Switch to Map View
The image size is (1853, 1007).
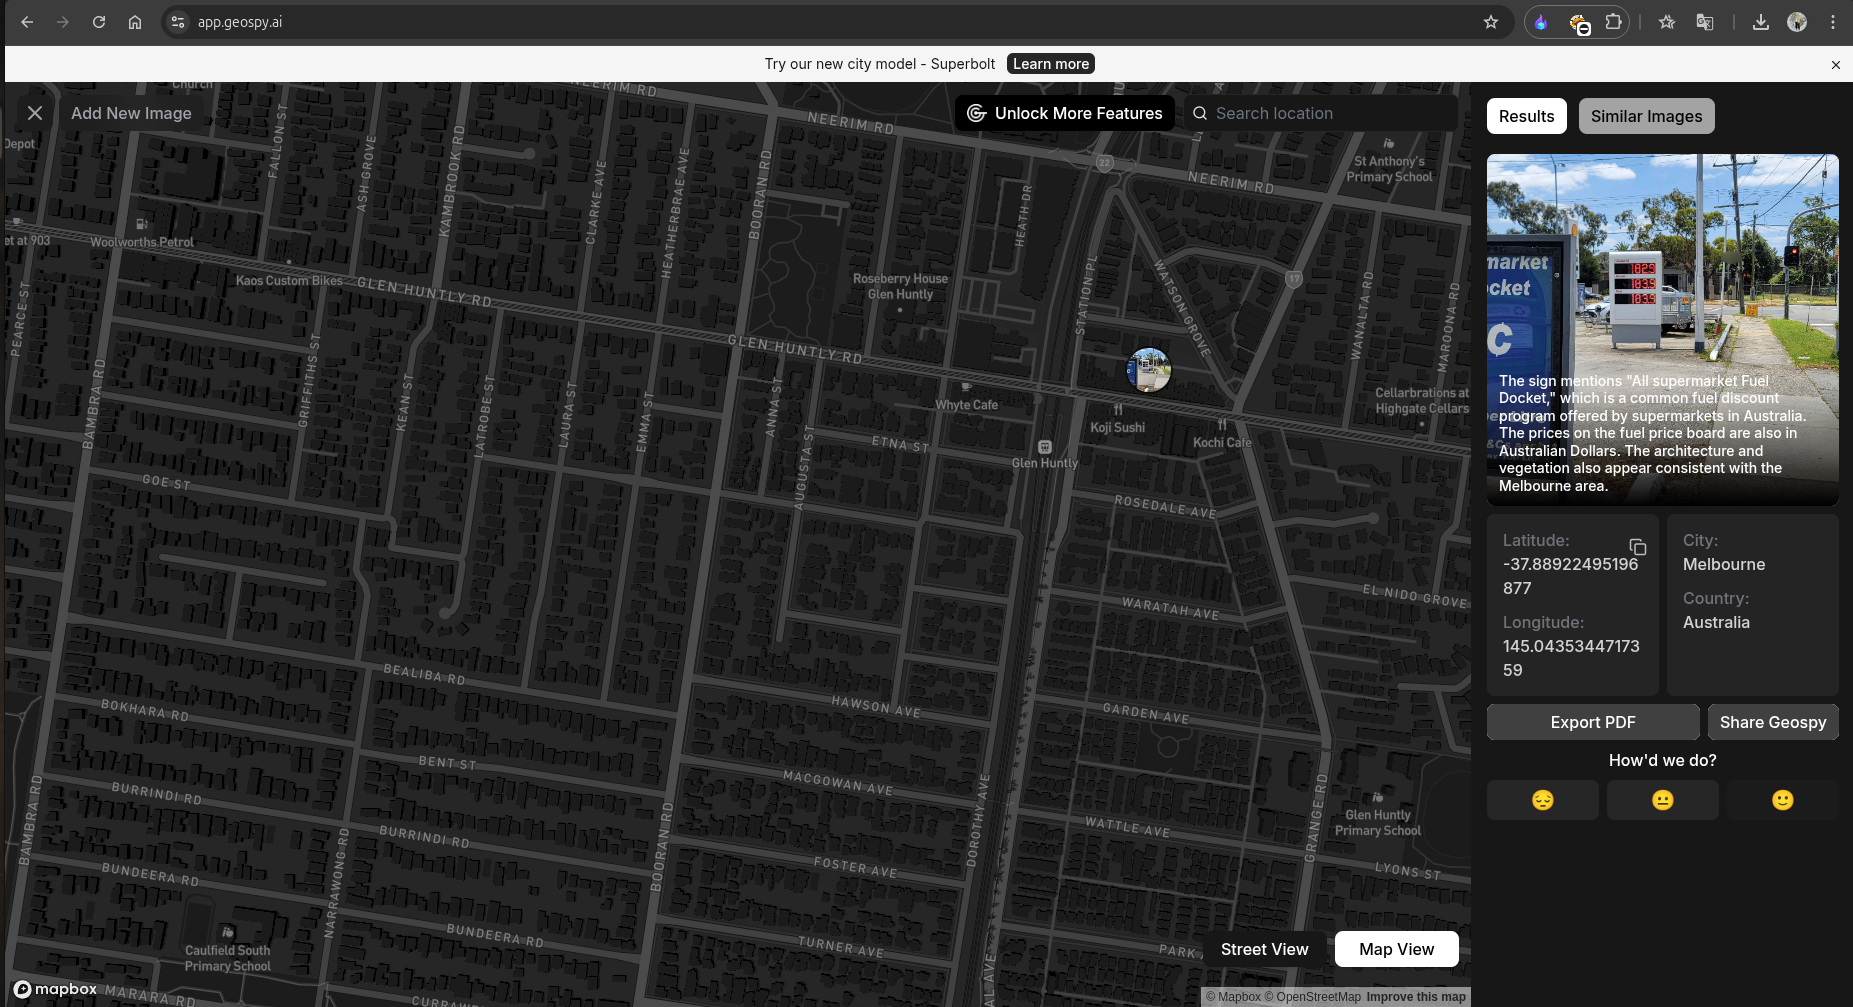pyautogui.click(x=1397, y=949)
